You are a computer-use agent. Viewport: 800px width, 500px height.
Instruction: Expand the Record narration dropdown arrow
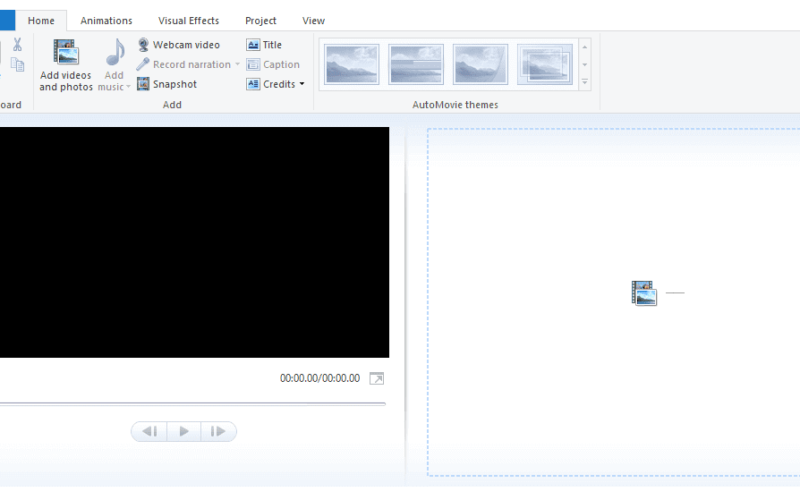coord(237,64)
